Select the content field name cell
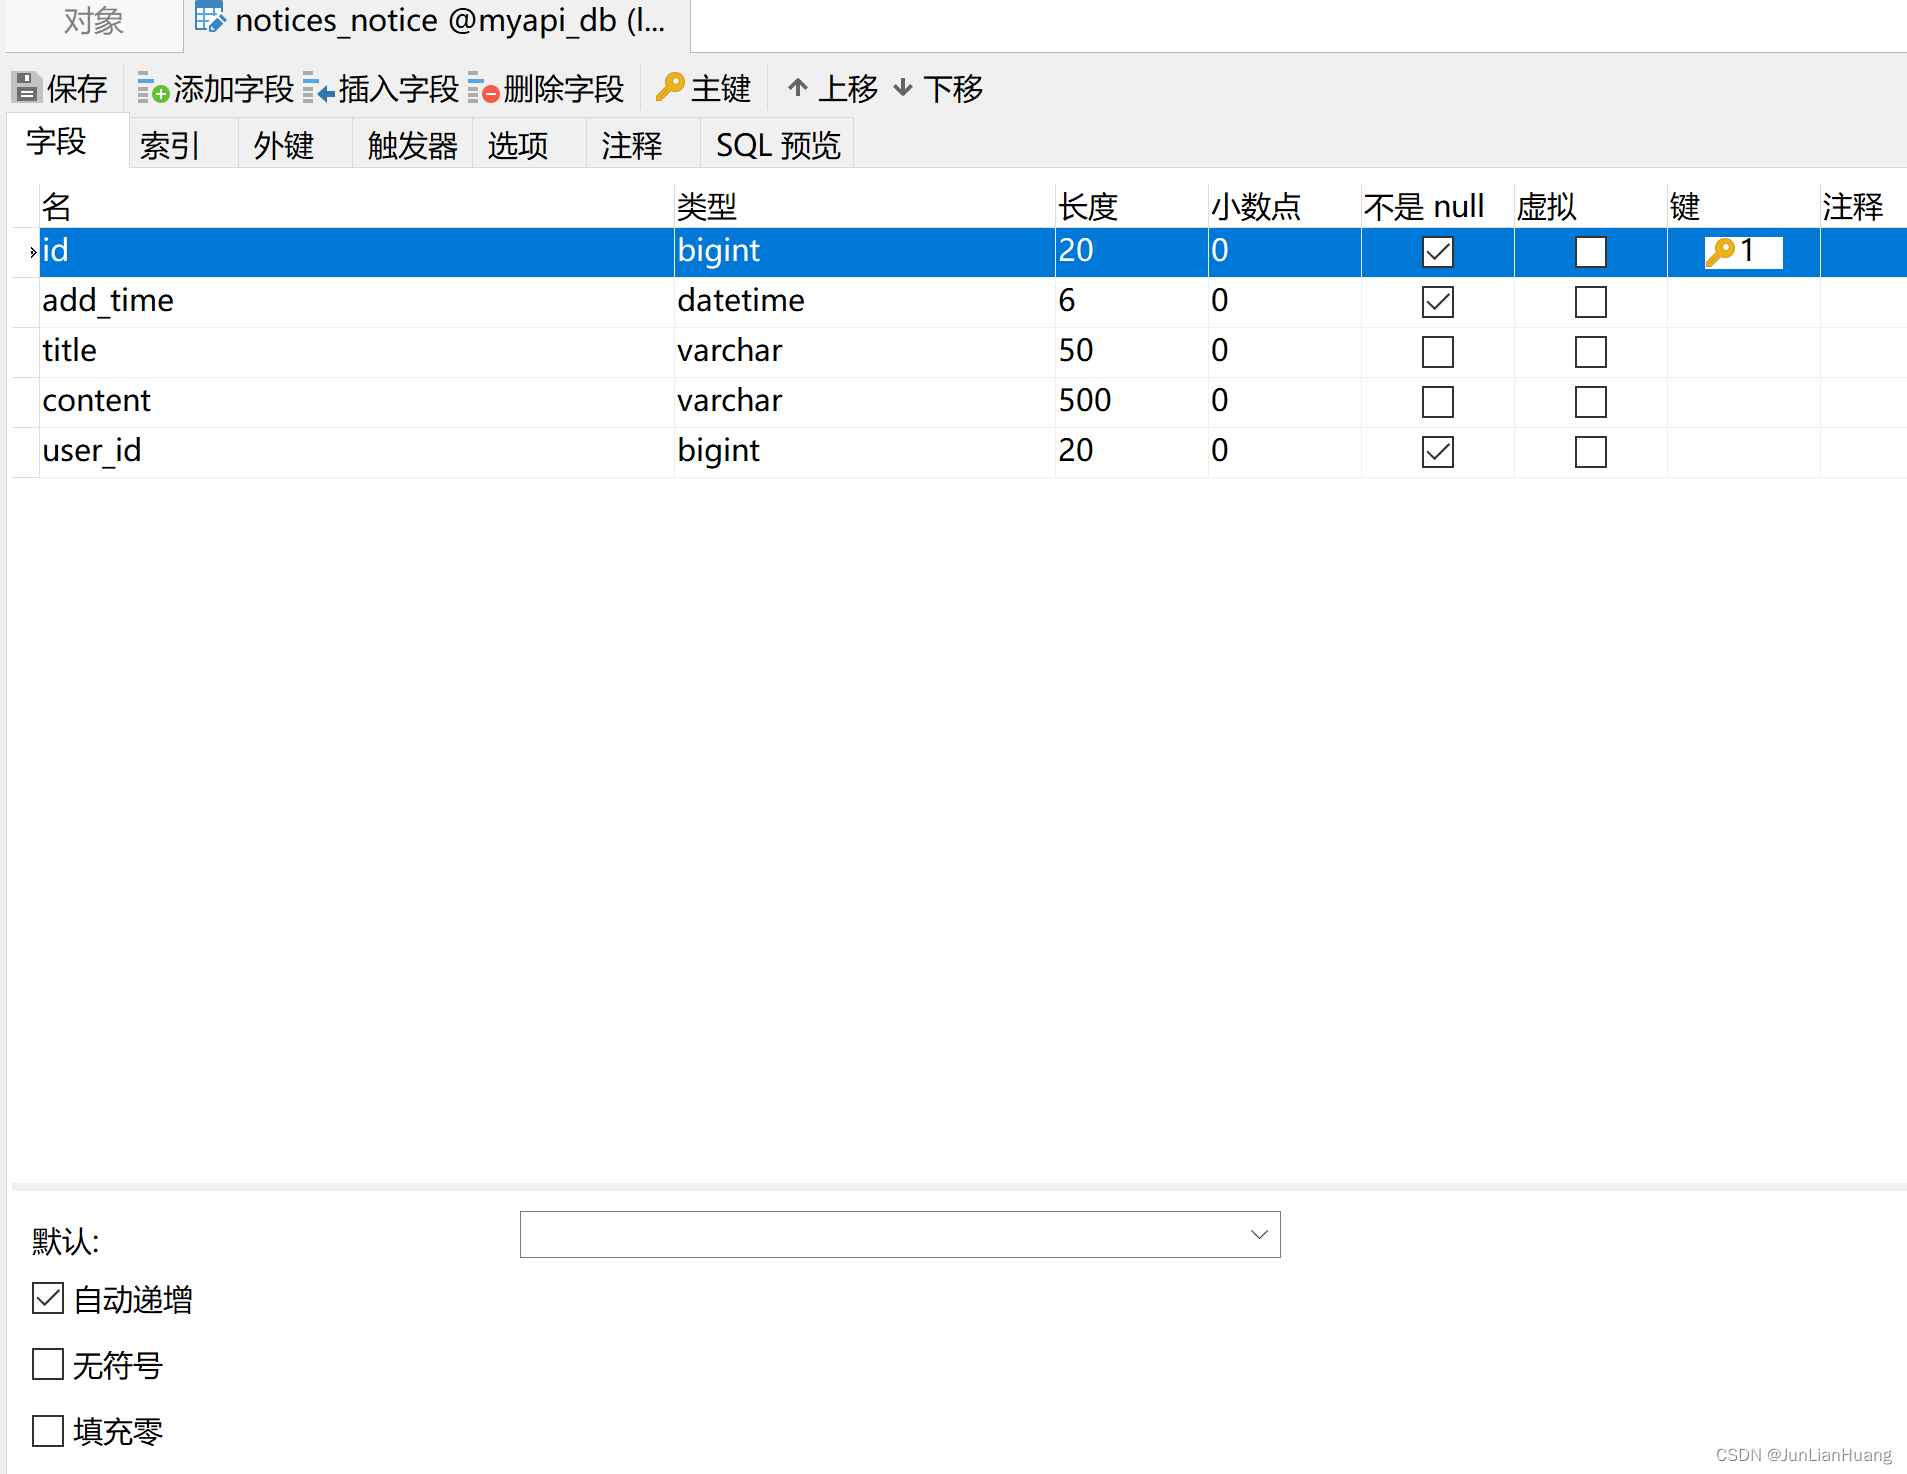 [356, 402]
